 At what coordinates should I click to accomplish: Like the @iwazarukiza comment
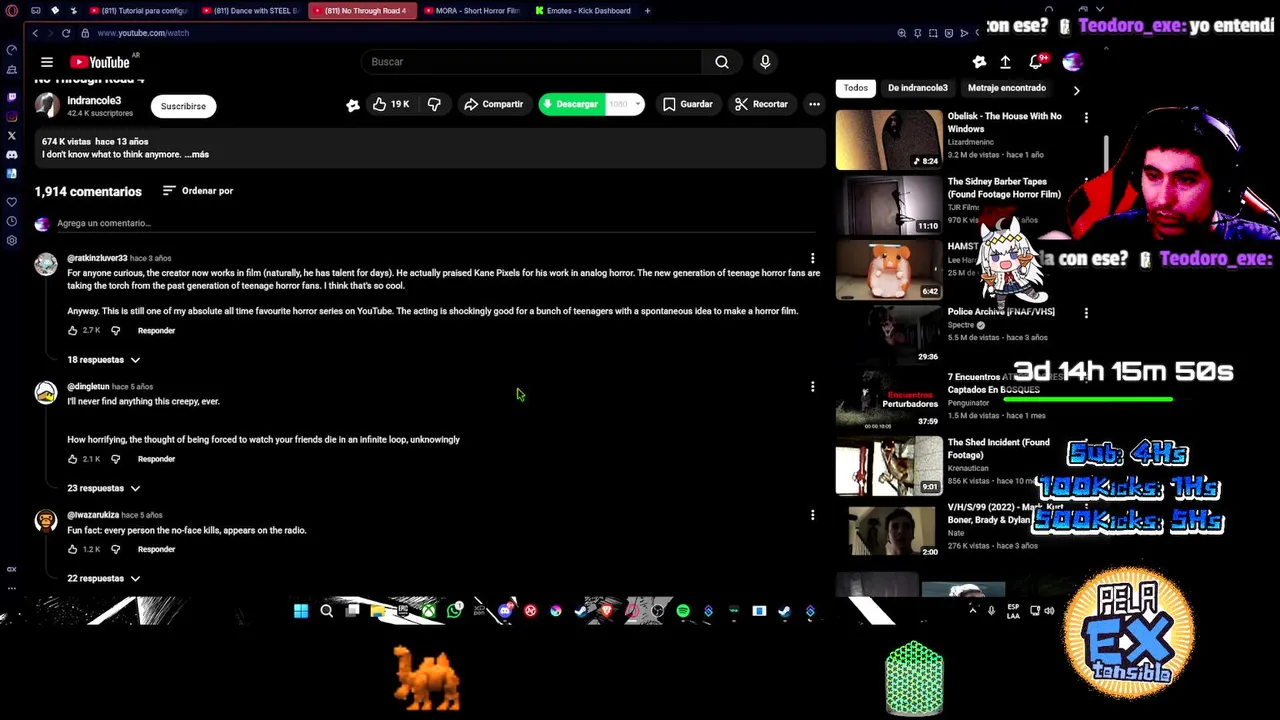[72, 549]
